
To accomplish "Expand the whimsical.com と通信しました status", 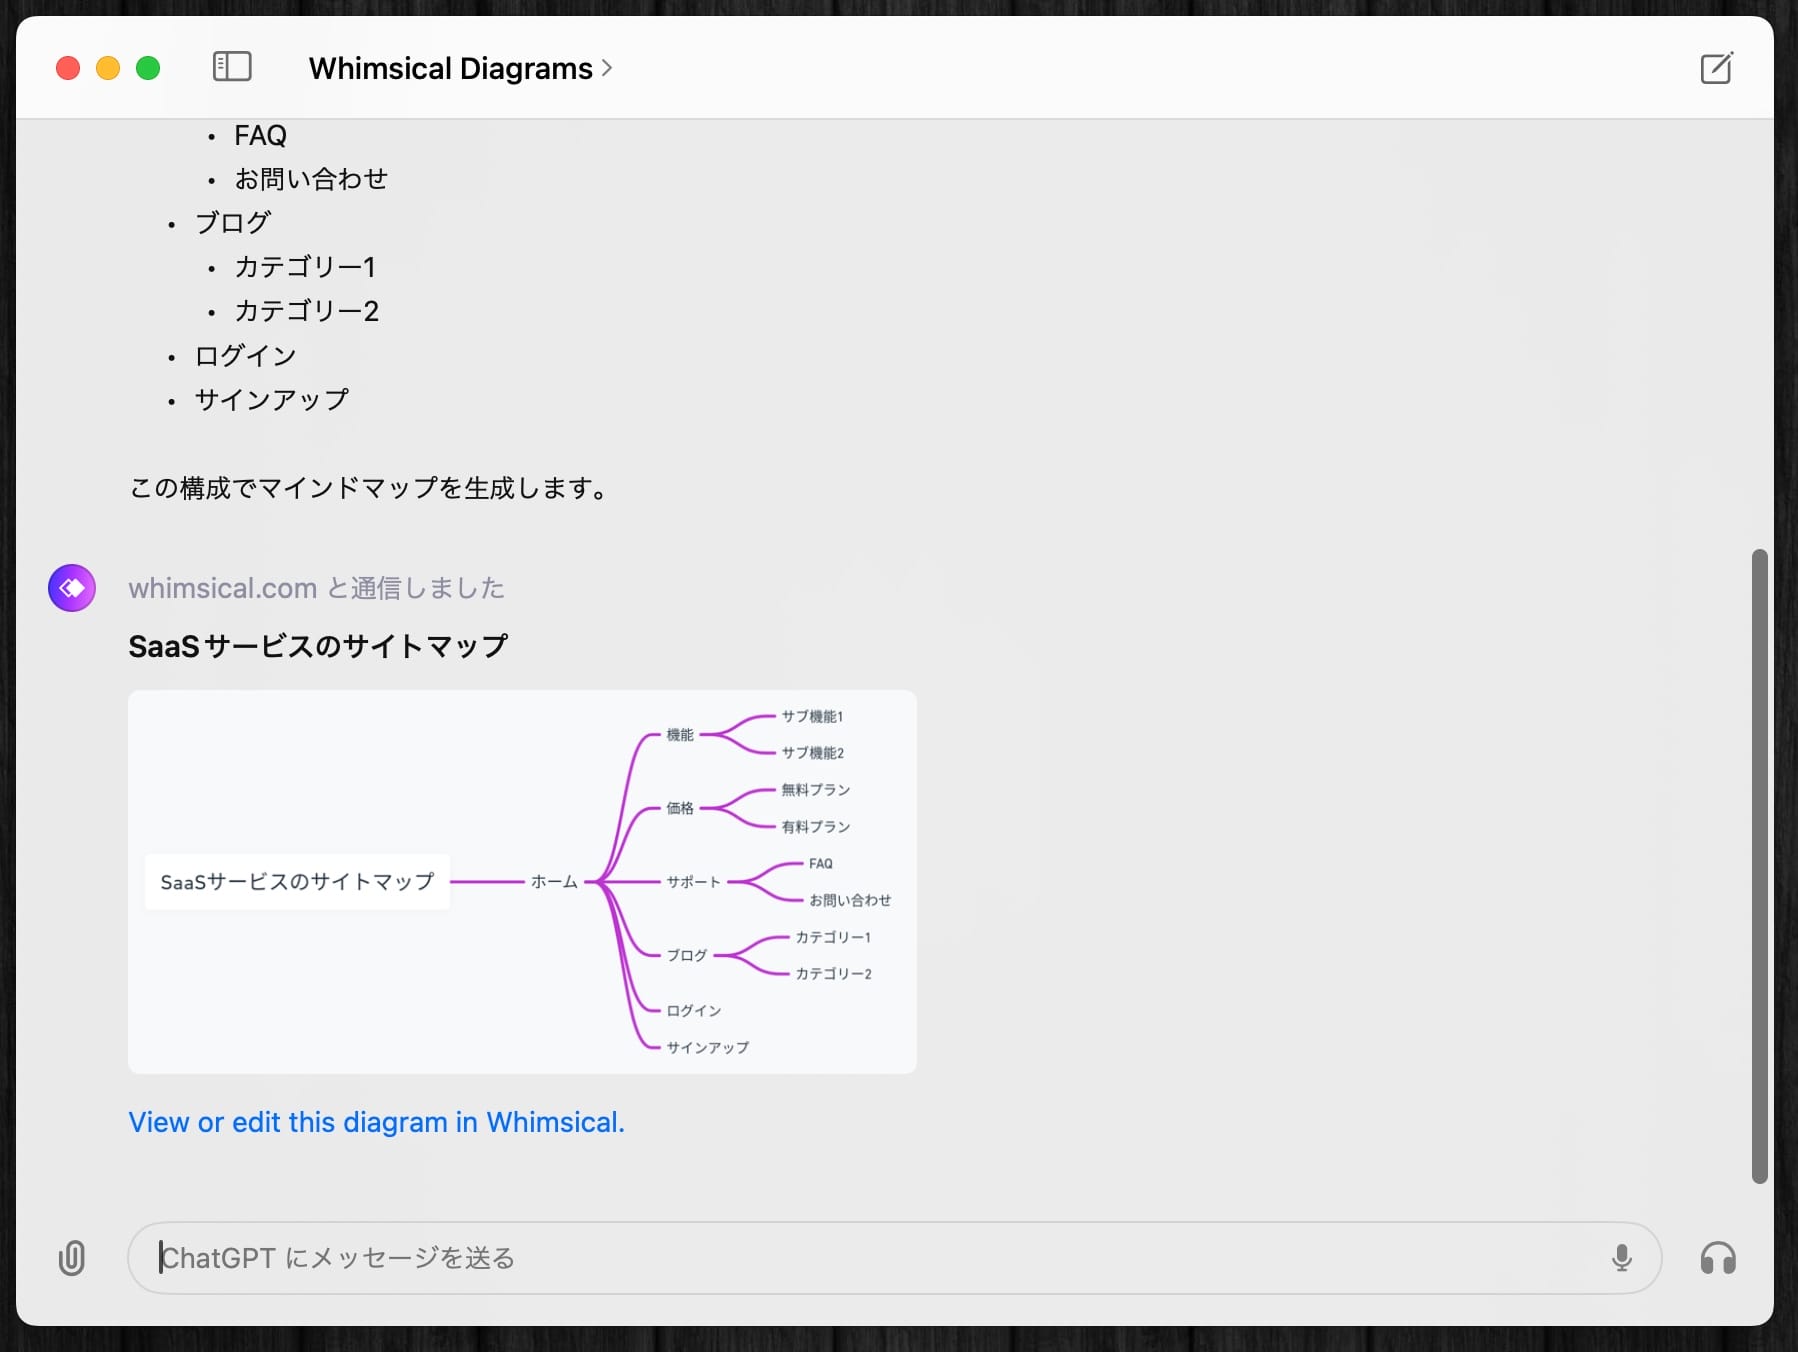I will tap(316, 588).
